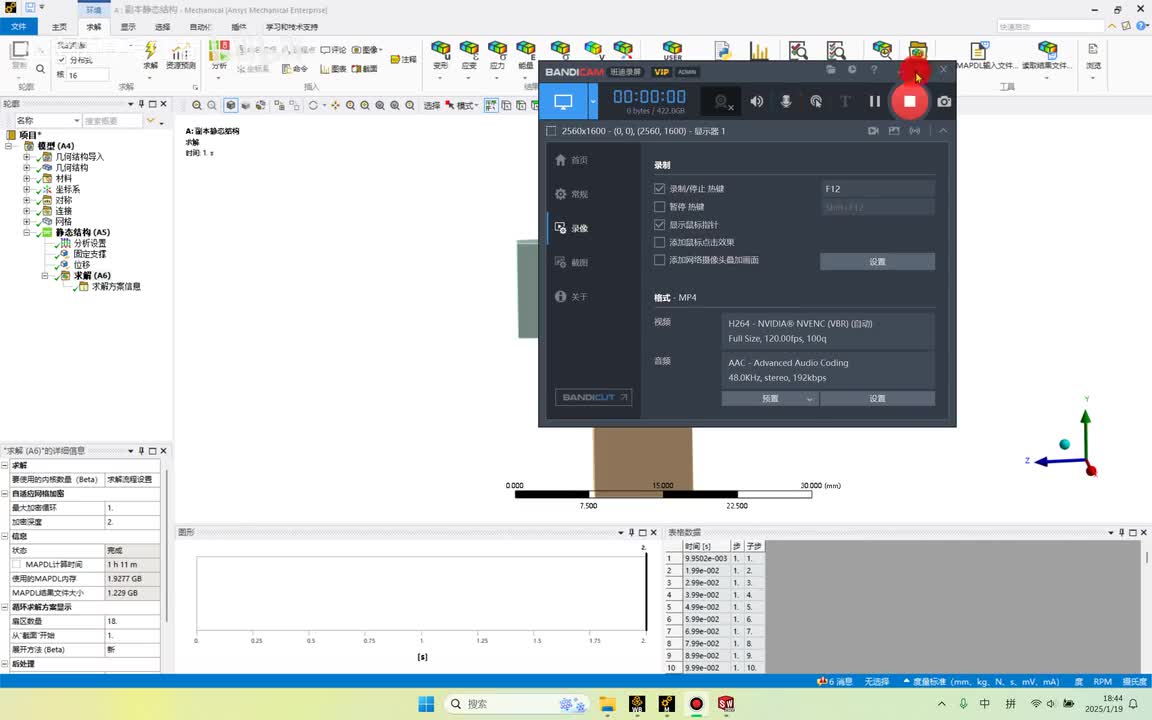Collapse Bandicam panel with chevron up arrow
1152x720 pixels.
tap(943, 131)
